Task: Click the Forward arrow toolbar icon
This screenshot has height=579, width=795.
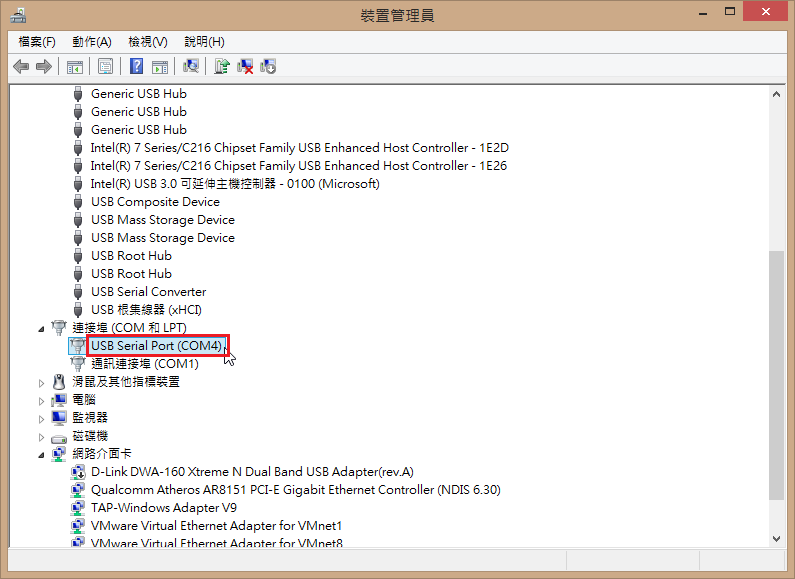Action: 44,66
